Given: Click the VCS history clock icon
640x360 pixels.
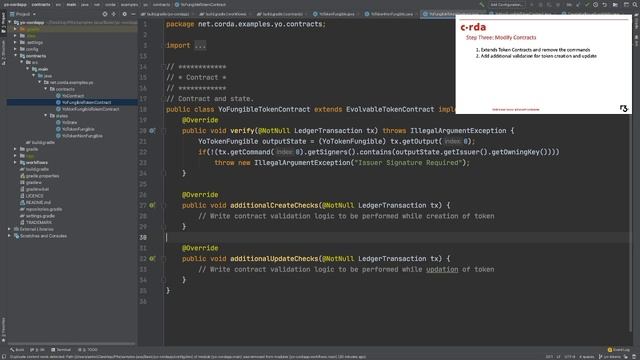Looking at the screenshot, I should [596, 4].
